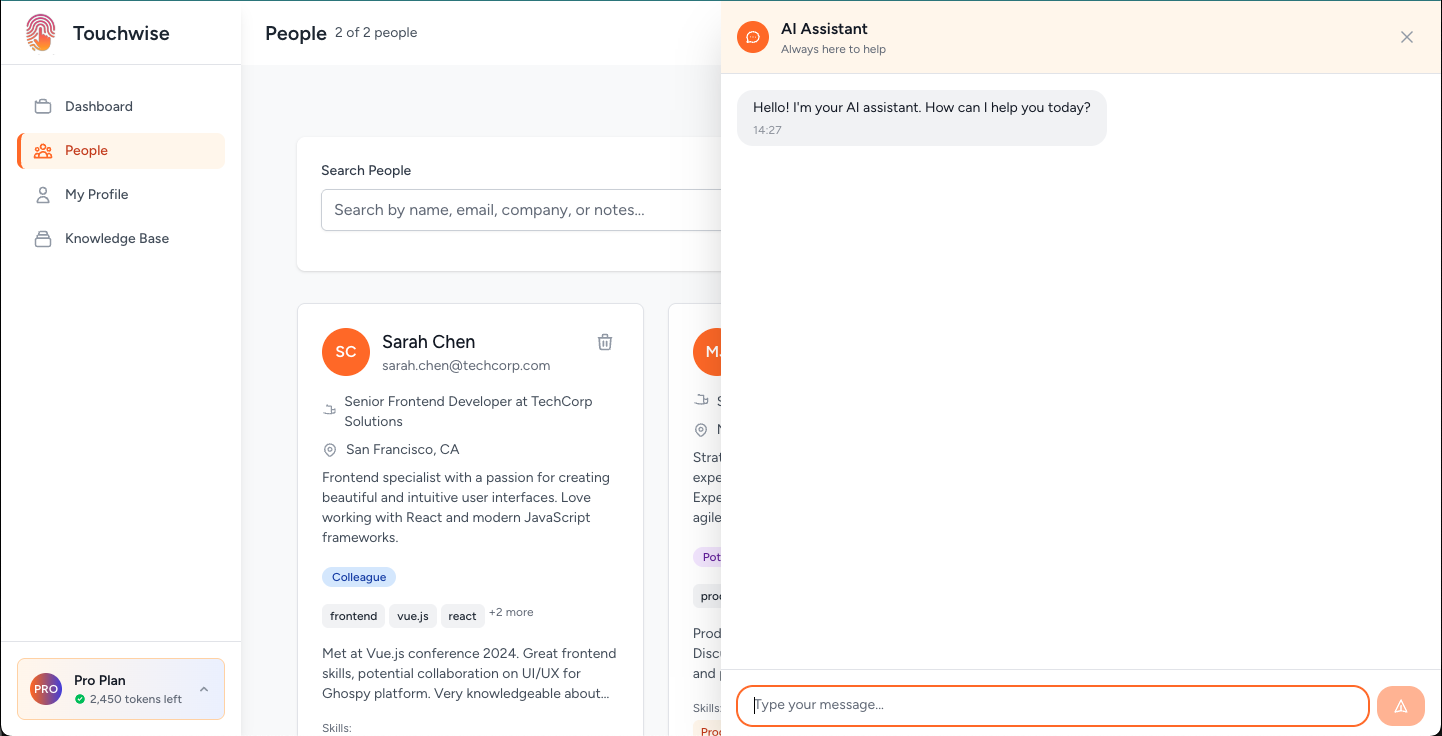Send the message with the send icon

(x=1400, y=706)
